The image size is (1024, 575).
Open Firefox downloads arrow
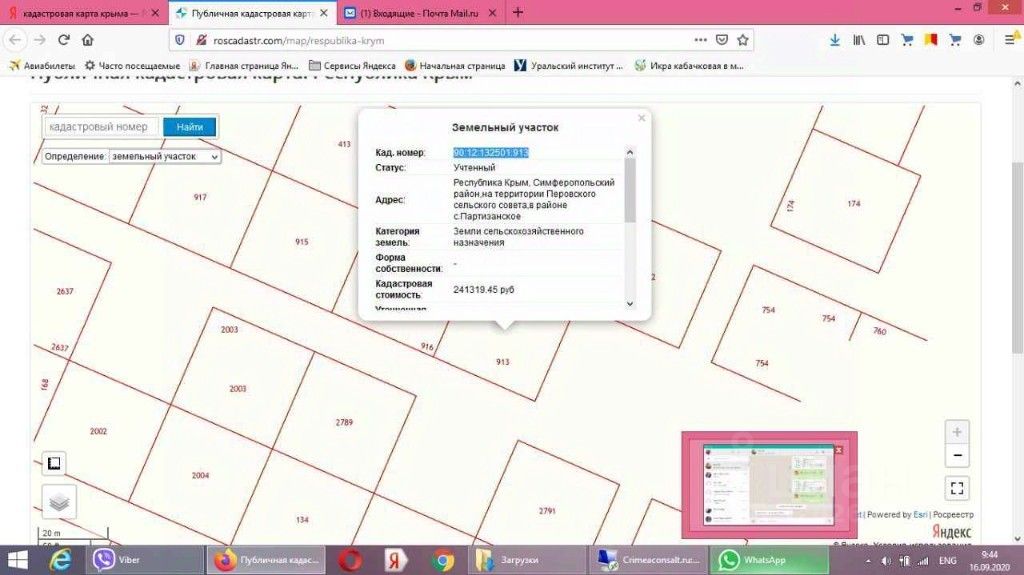[835, 40]
